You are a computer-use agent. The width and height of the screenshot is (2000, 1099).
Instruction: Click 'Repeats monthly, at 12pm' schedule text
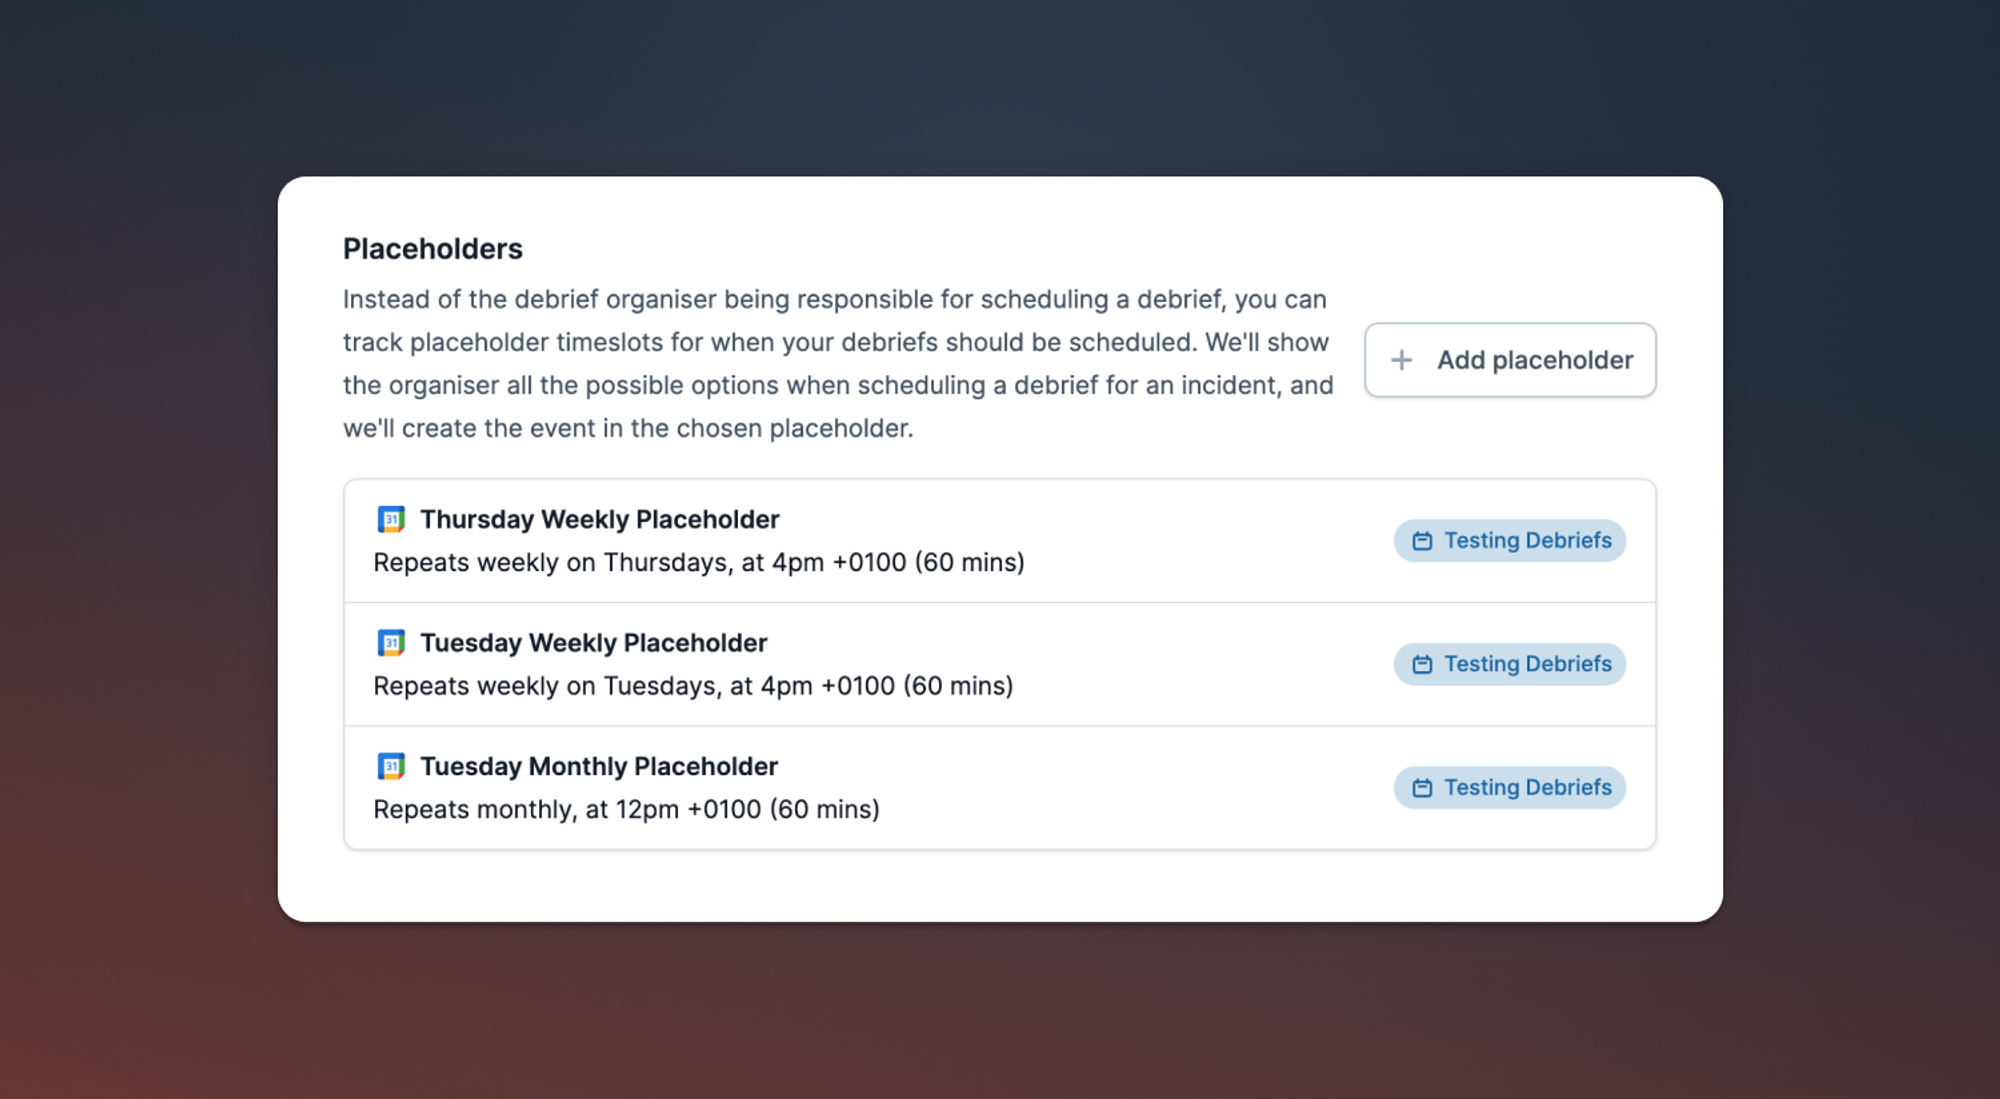click(x=627, y=809)
